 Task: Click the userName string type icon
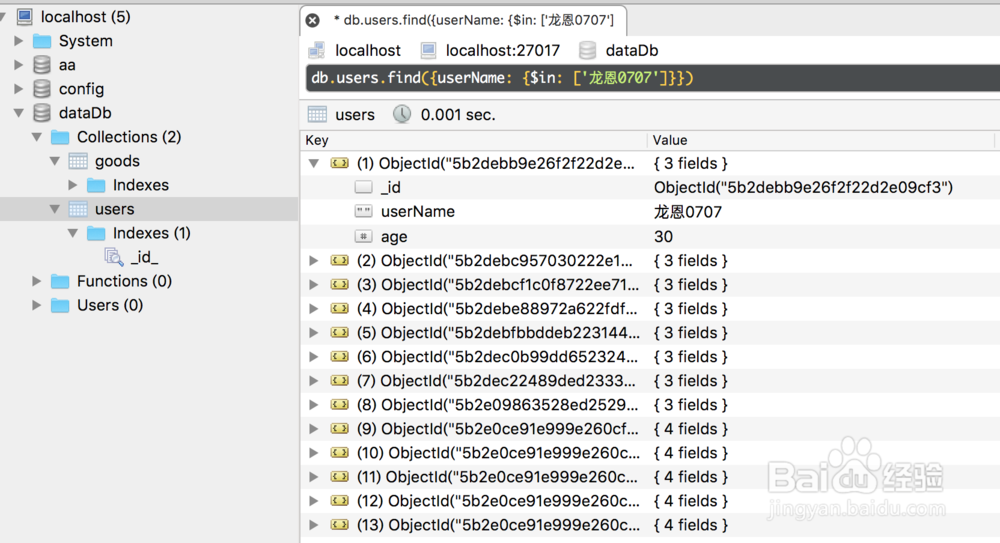click(364, 211)
